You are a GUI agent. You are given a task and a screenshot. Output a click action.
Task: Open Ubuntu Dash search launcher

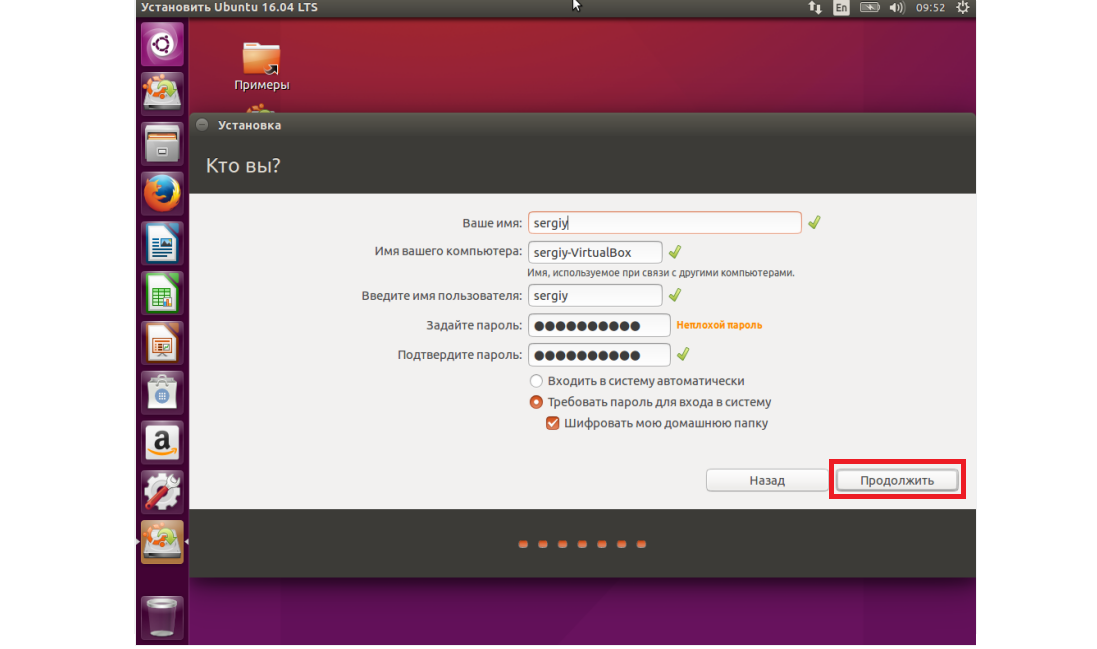coord(162,43)
